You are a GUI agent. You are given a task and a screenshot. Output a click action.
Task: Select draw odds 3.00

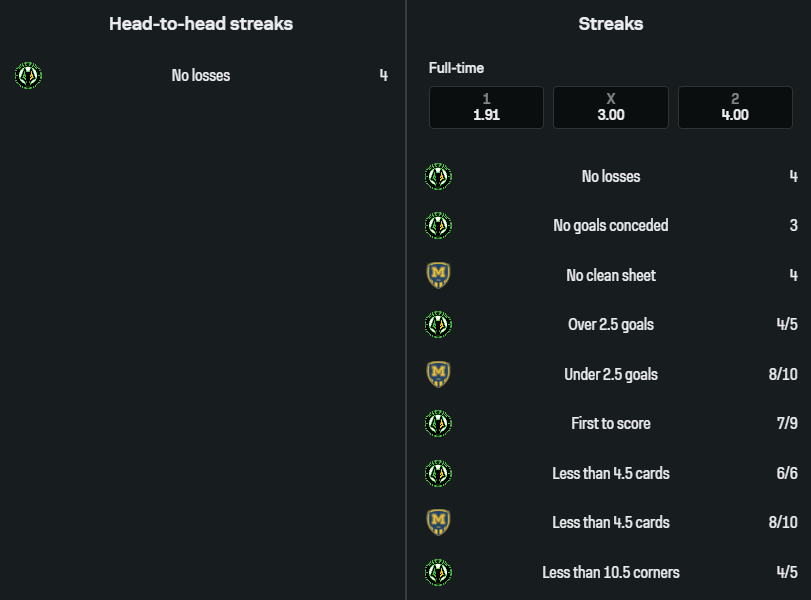pos(611,107)
